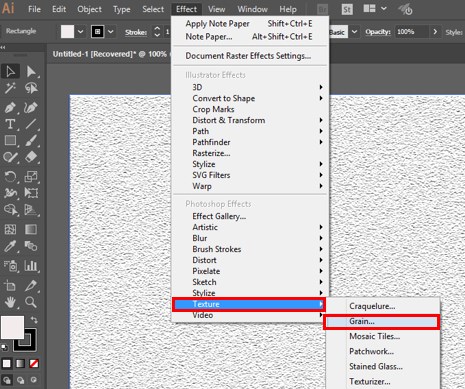Select the Zoom tool magnifier
This screenshot has width=465, height=389.
point(31,302)
